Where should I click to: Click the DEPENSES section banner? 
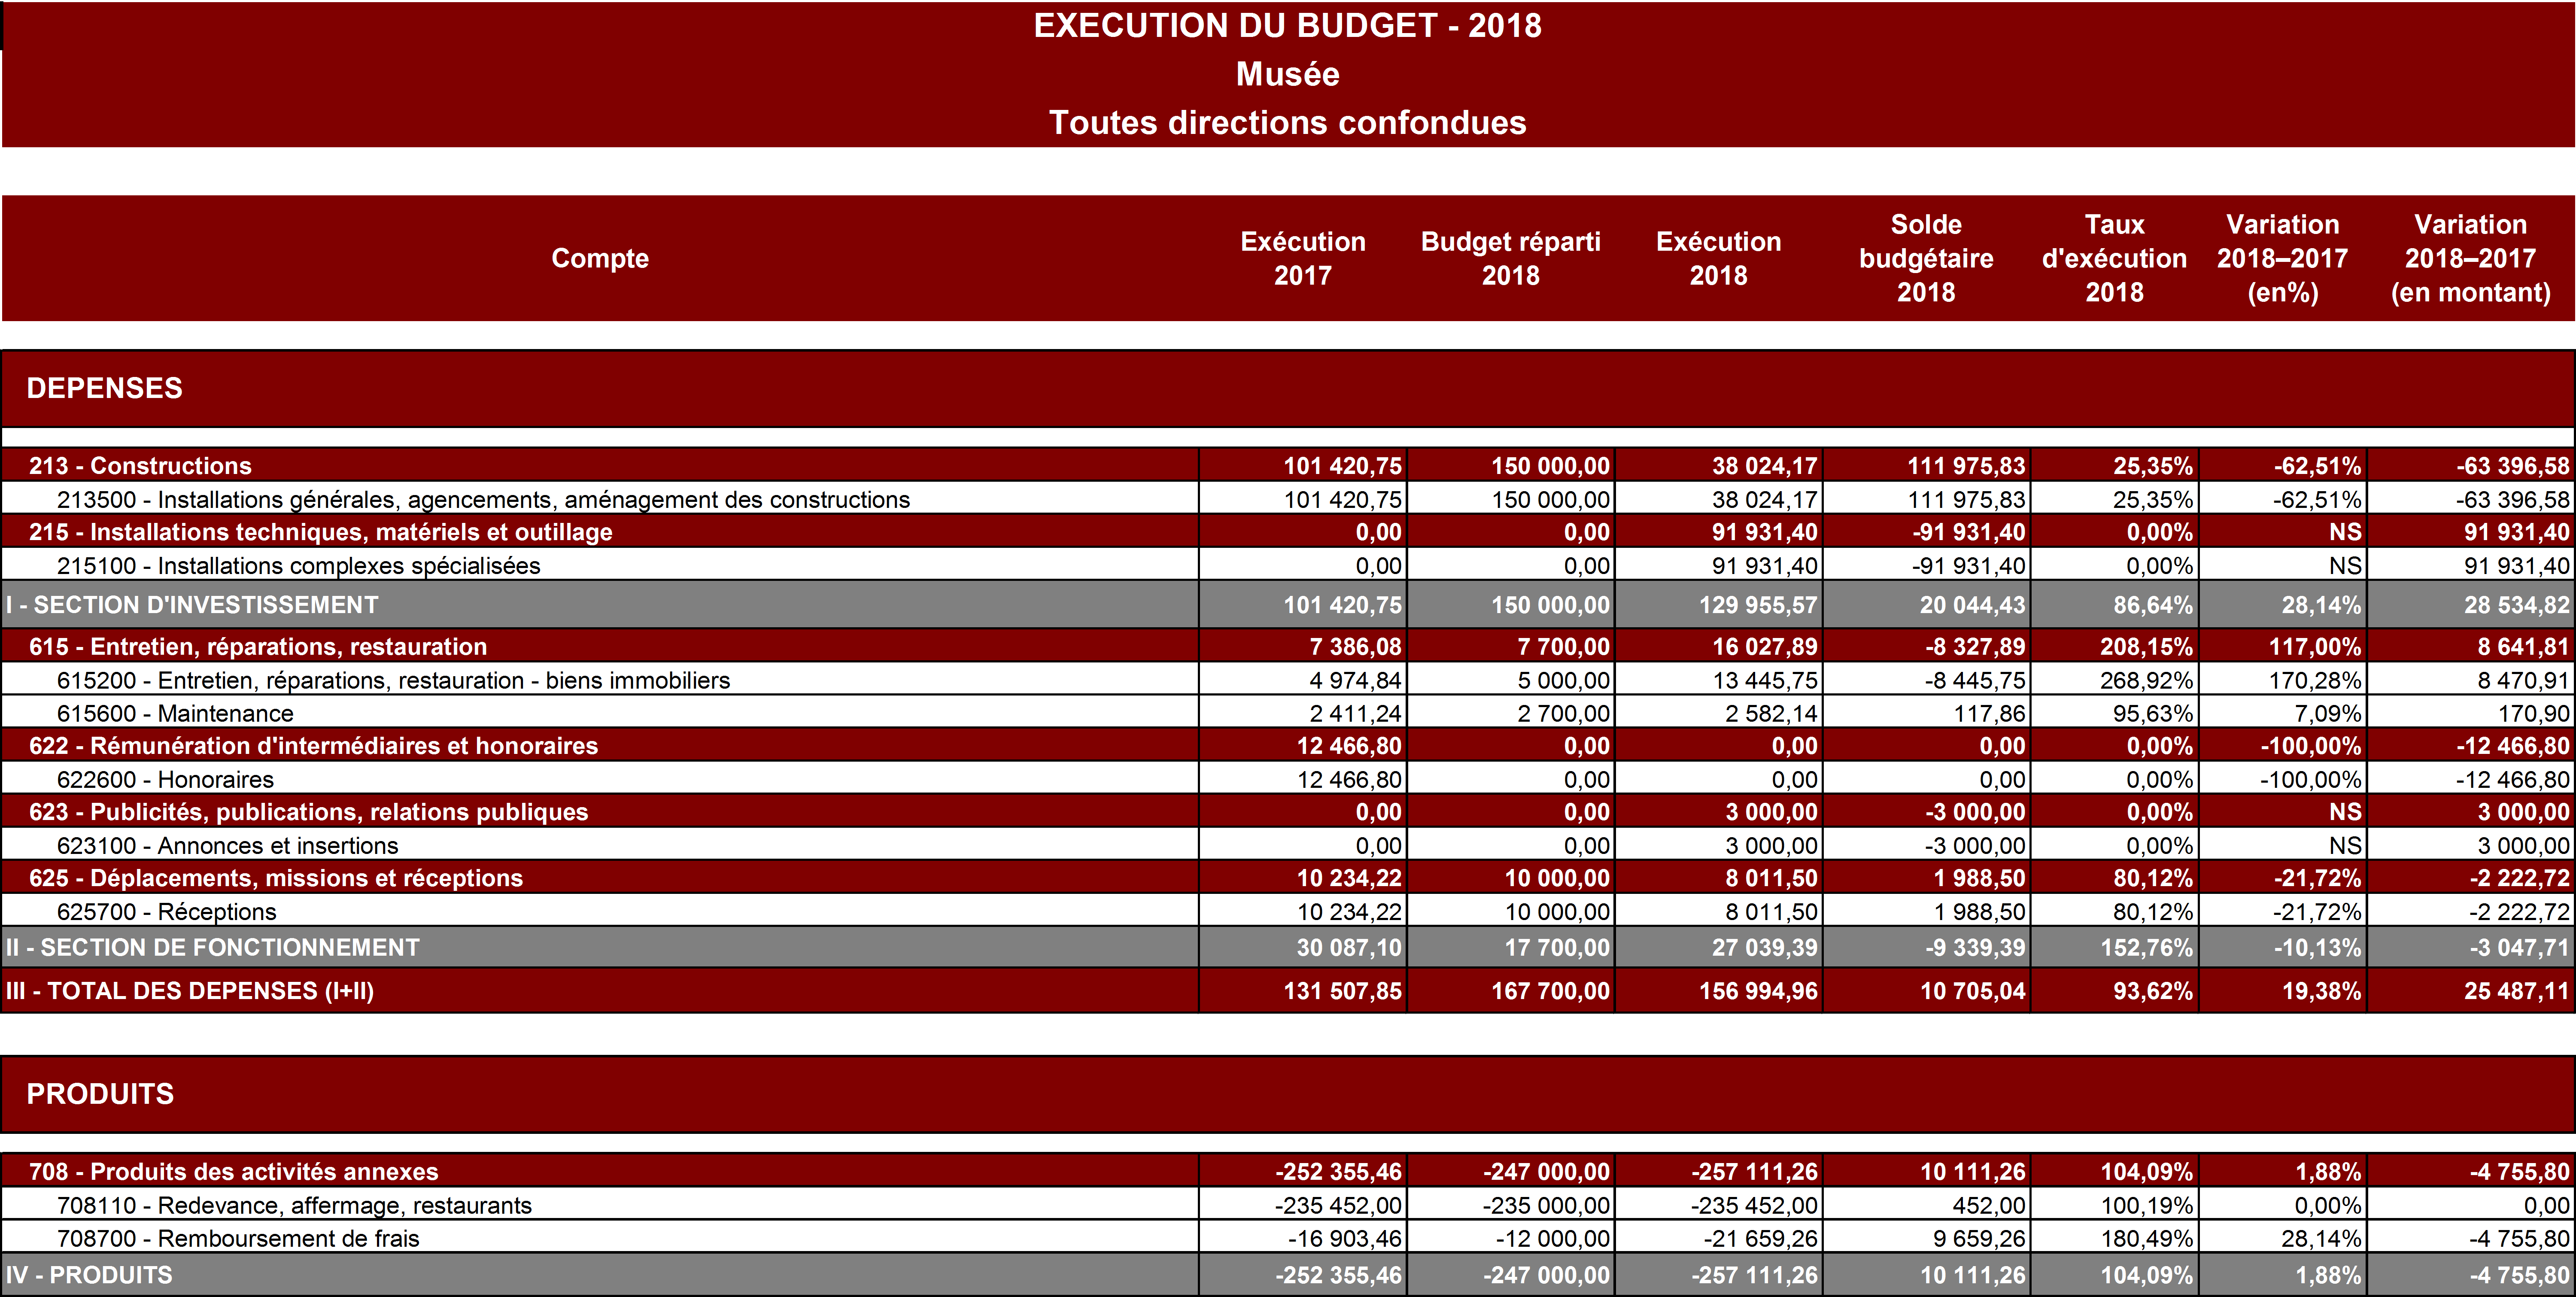(104, 388)
